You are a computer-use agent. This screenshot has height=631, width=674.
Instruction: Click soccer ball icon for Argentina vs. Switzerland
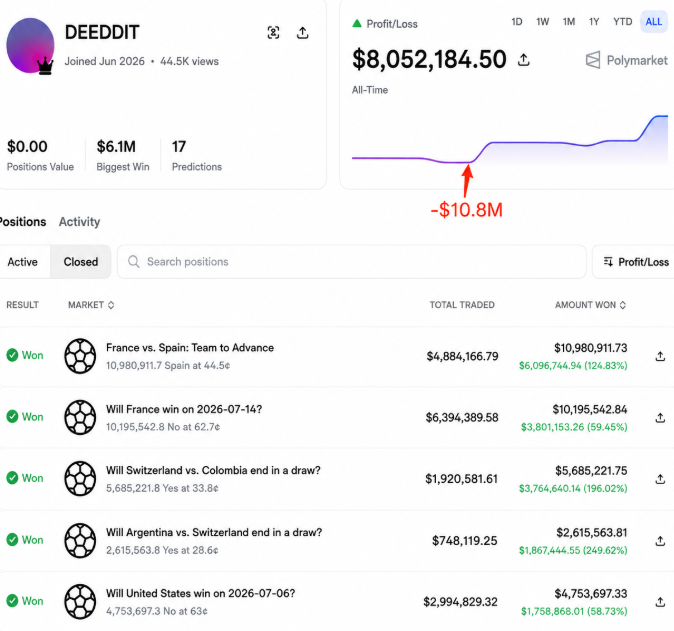[80, 540]
